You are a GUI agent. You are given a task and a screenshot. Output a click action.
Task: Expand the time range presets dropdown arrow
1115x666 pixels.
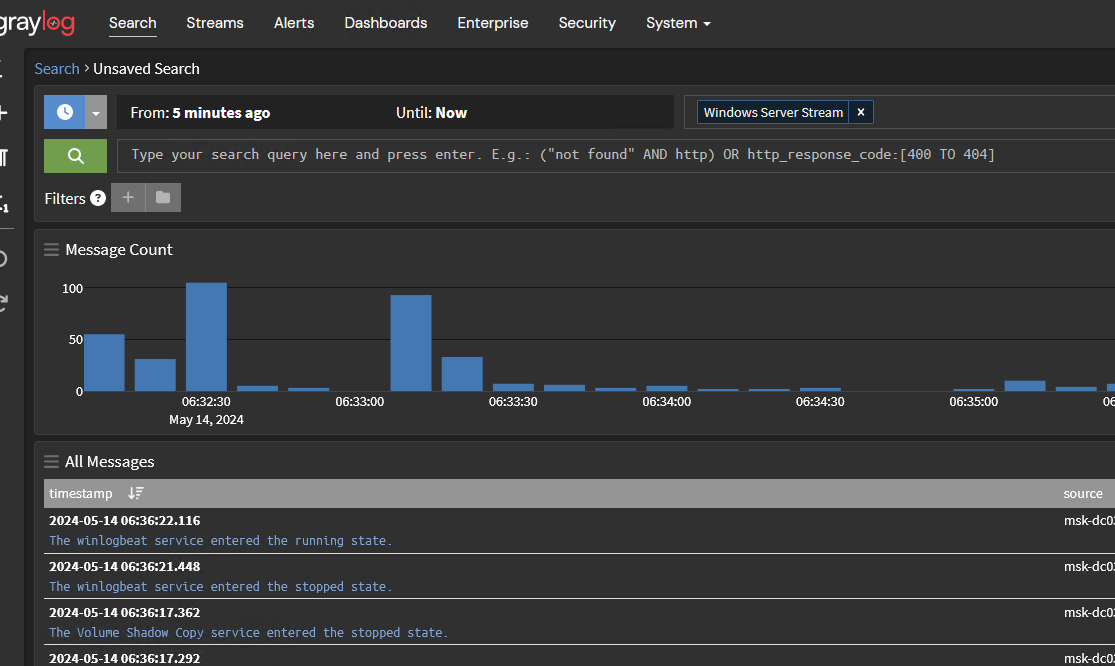(96, 112)
